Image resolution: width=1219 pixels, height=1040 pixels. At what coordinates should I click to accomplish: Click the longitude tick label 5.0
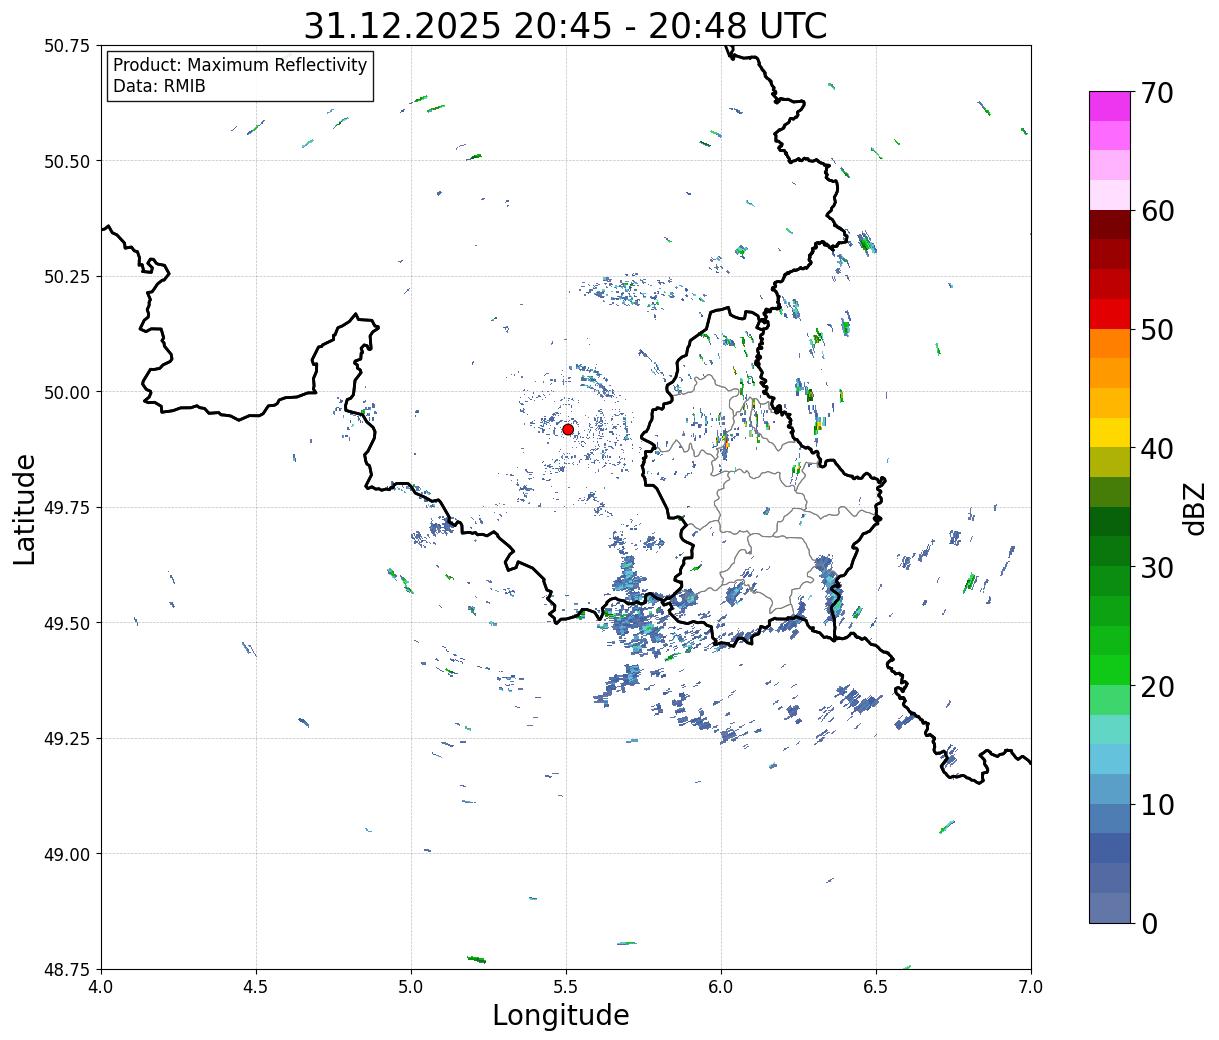(x=411, y=987)
